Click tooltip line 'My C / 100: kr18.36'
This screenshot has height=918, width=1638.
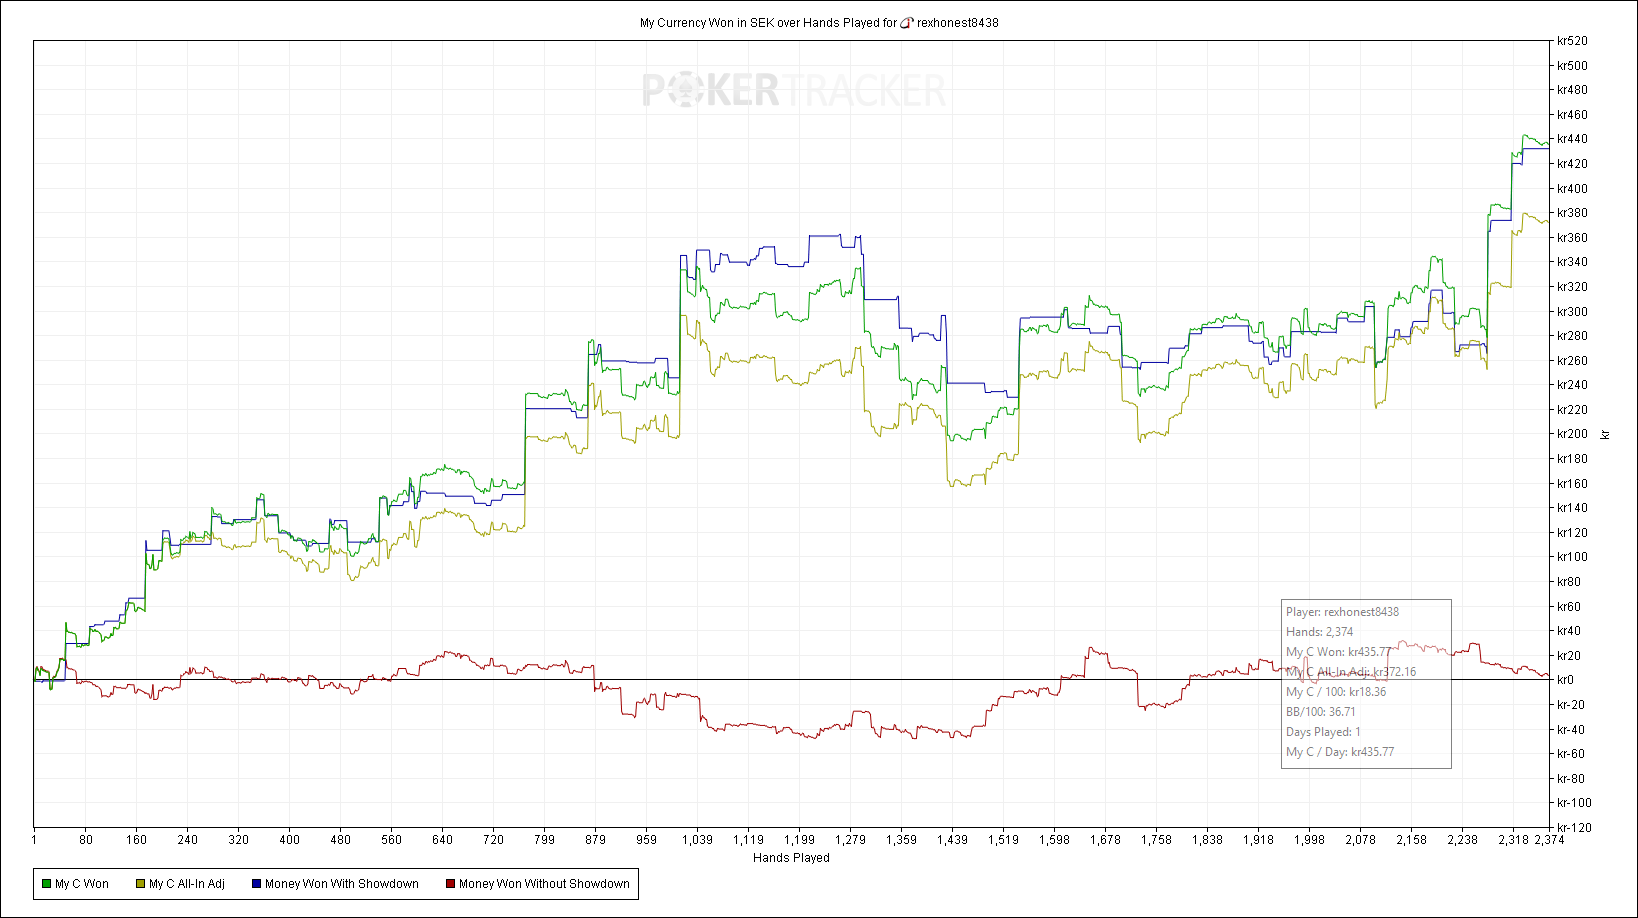click(1336, 692)
